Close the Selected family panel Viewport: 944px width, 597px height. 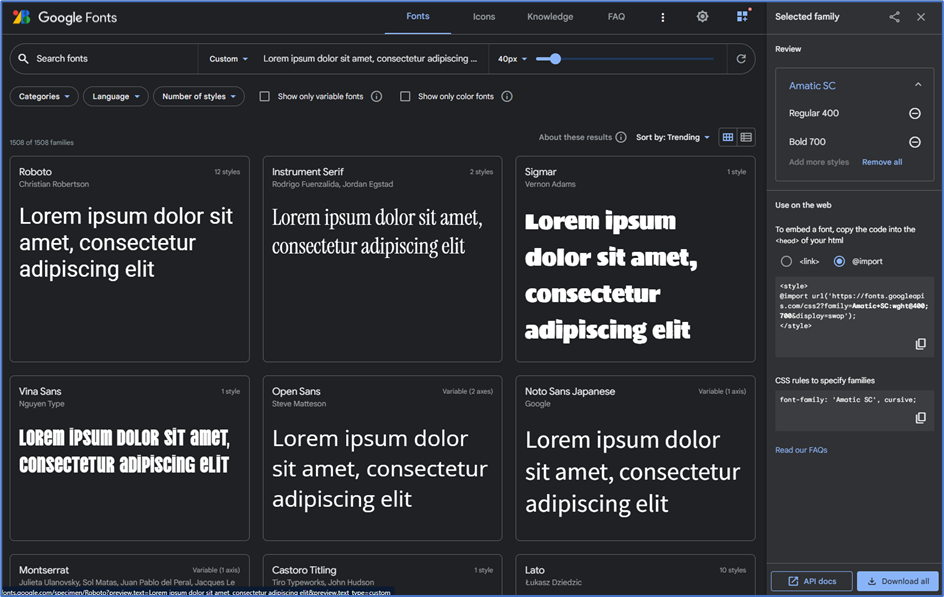921,17
